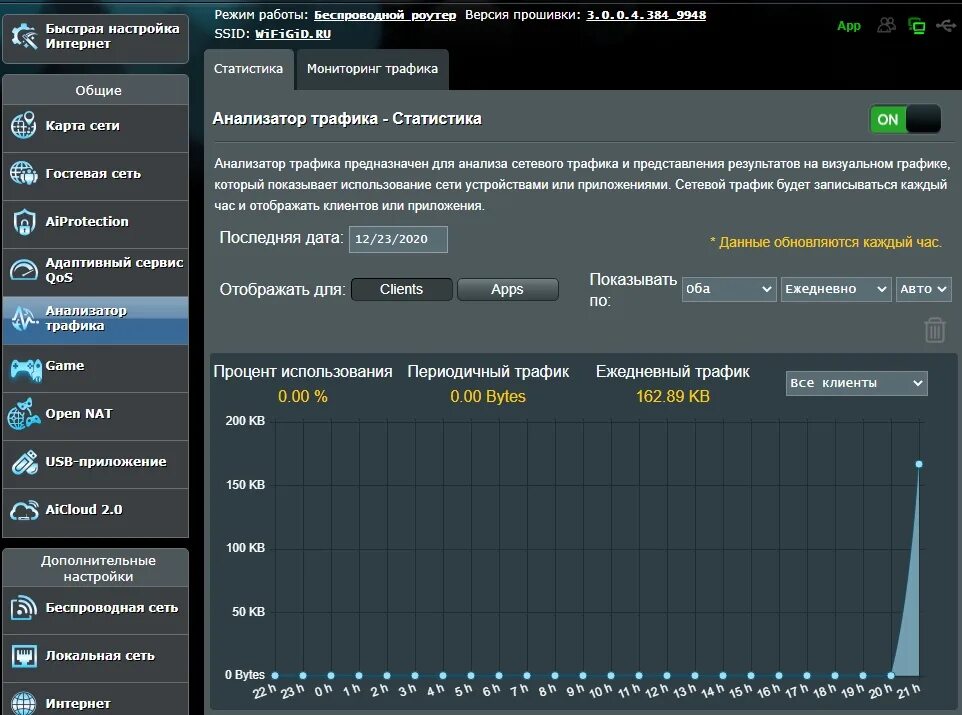Image resolution: width=962 pixels, height=715 pixels.
Task: Open the Карта сети menu item
Action: tap(96, 128)
